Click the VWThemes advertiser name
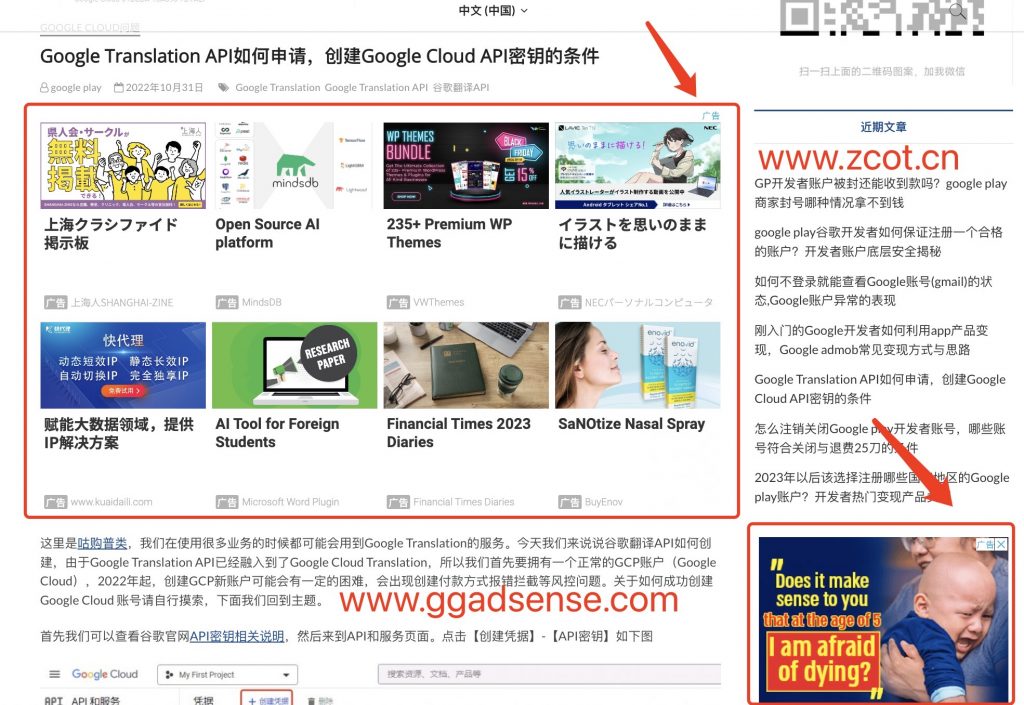This screenshot has height=705, width=1024. [x=439, y=302]
